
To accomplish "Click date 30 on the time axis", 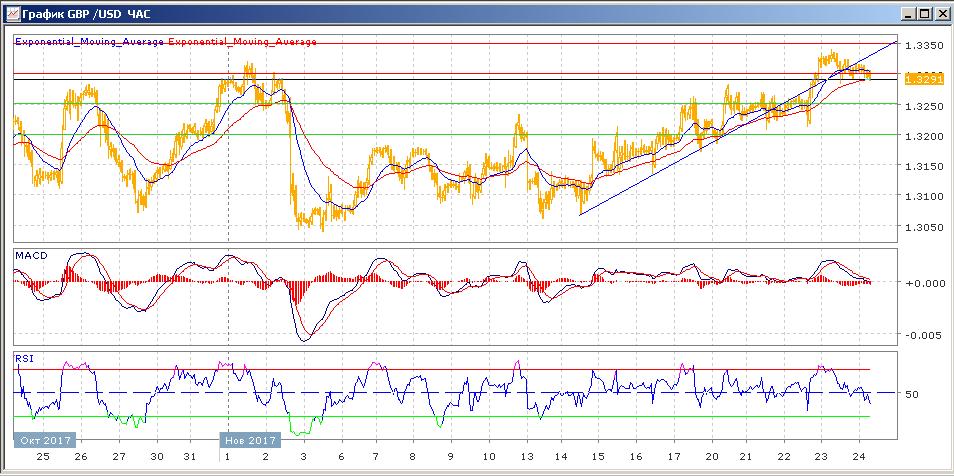I will (157, 457).
